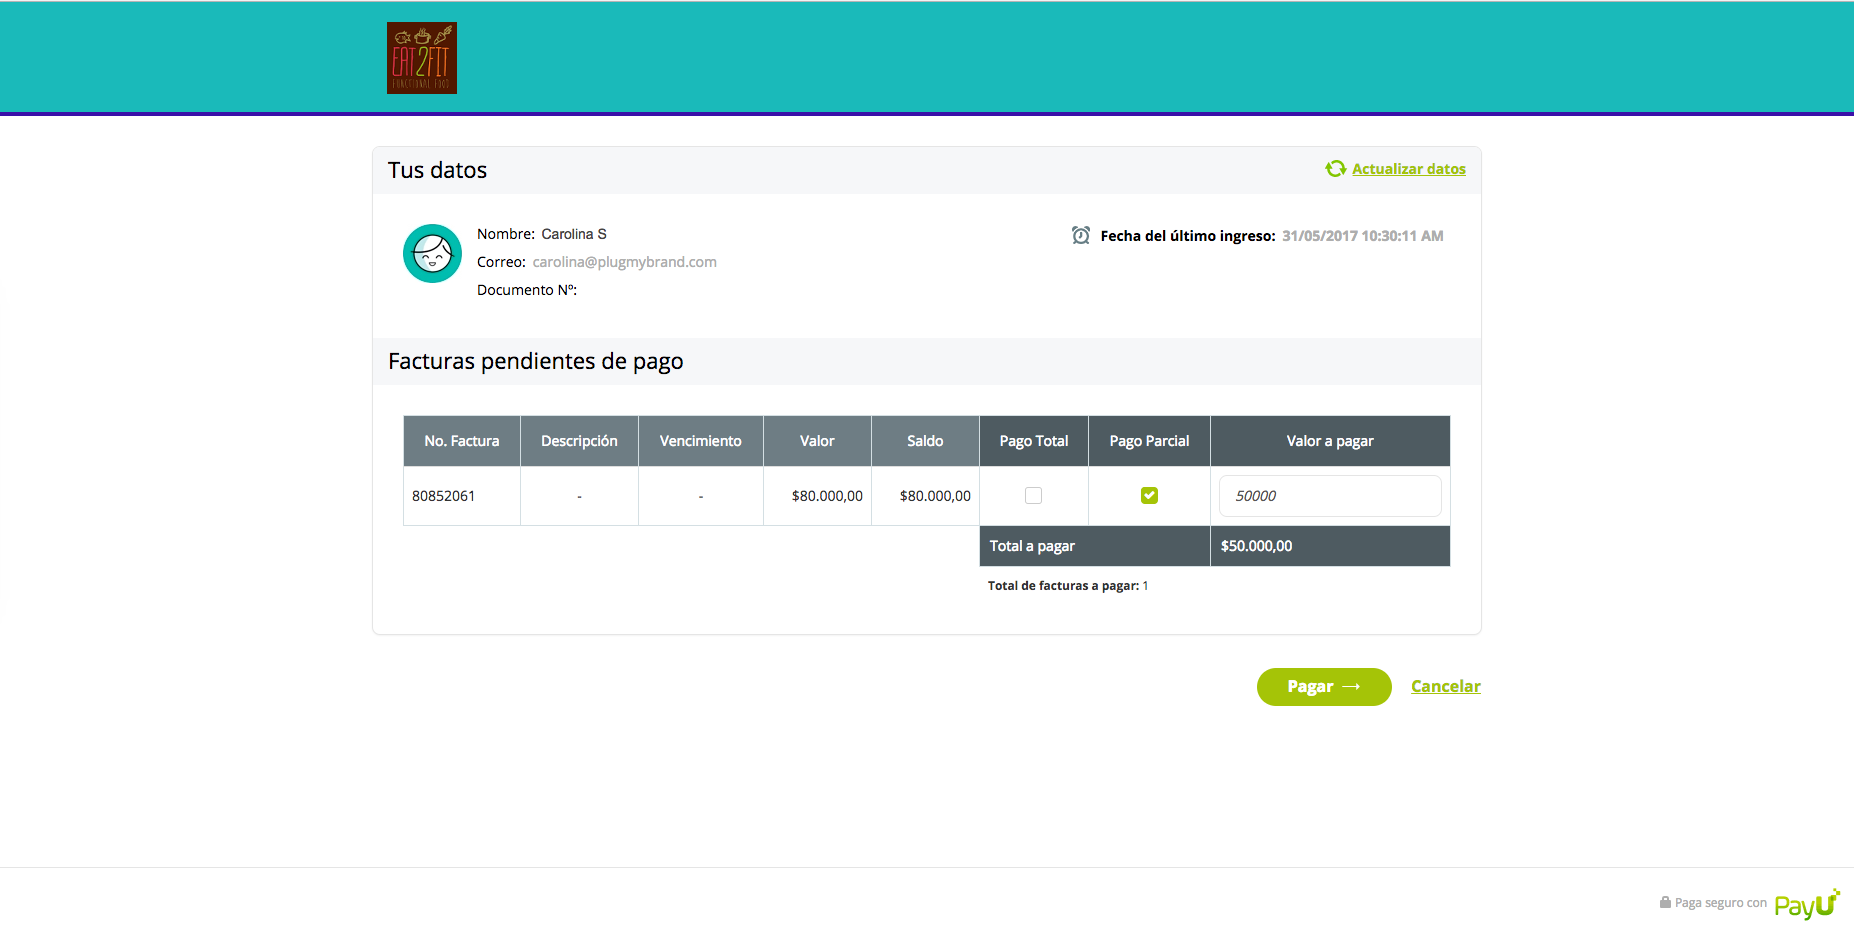Click the $50.000,00 total amount
The height and width of the screenshot is (940, 1854).
click(1256, 546)
